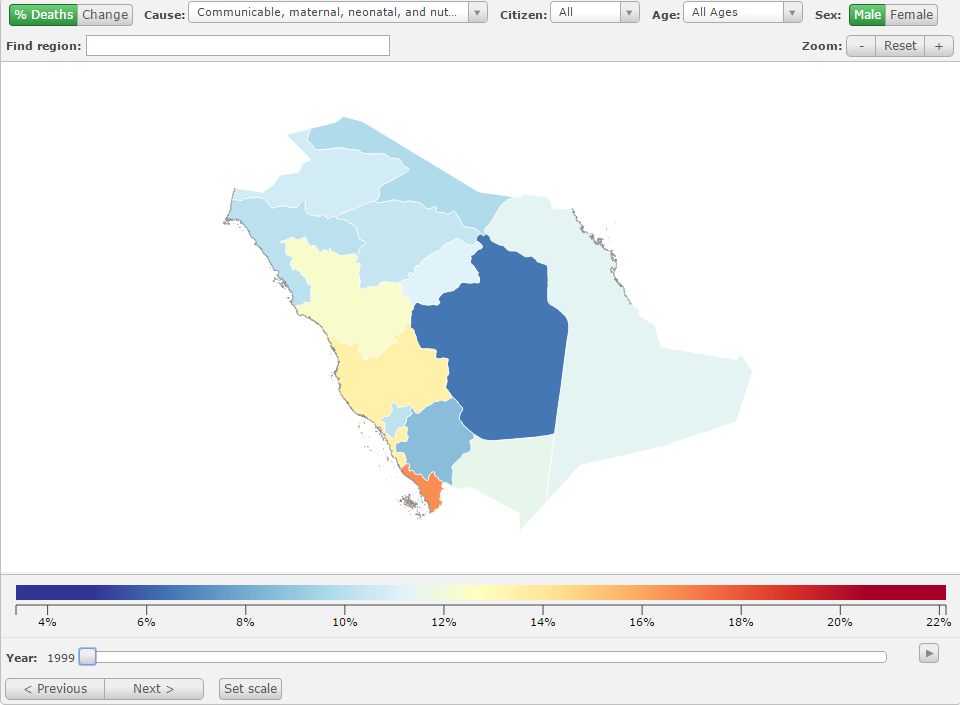Click the Citizen field showing All
This screenshot has height=705, width=960.
coord(585,12)
